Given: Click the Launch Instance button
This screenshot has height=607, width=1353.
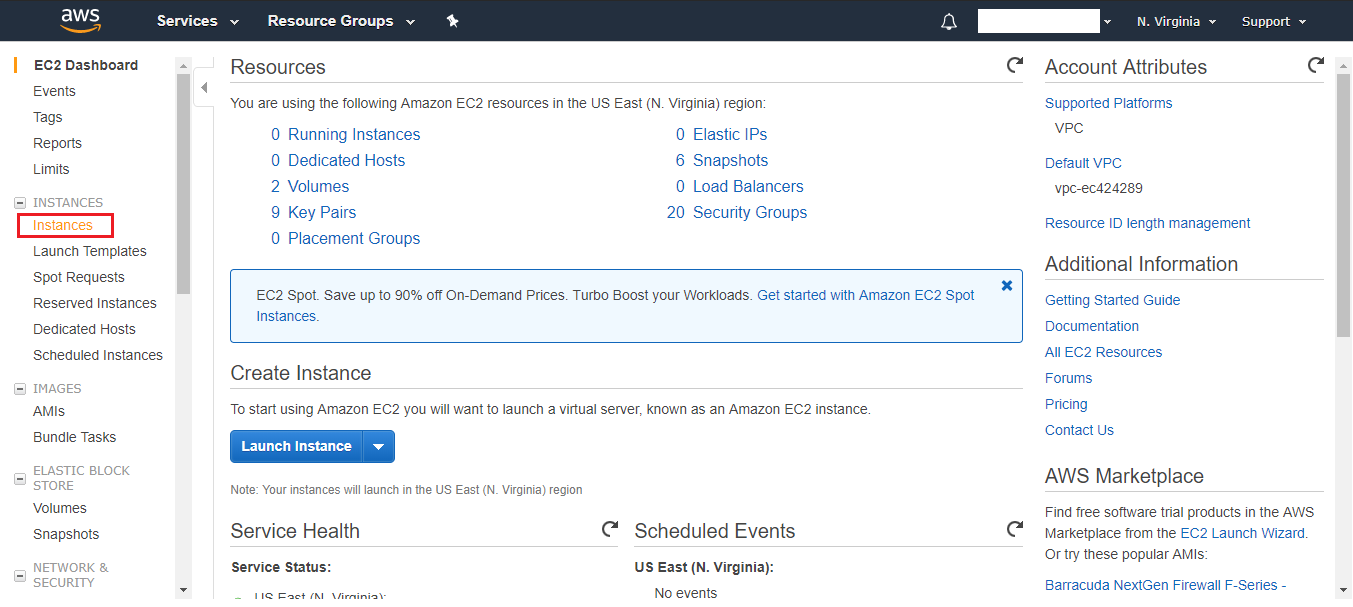Looking at the screenshot, I should tap(296, 447).
